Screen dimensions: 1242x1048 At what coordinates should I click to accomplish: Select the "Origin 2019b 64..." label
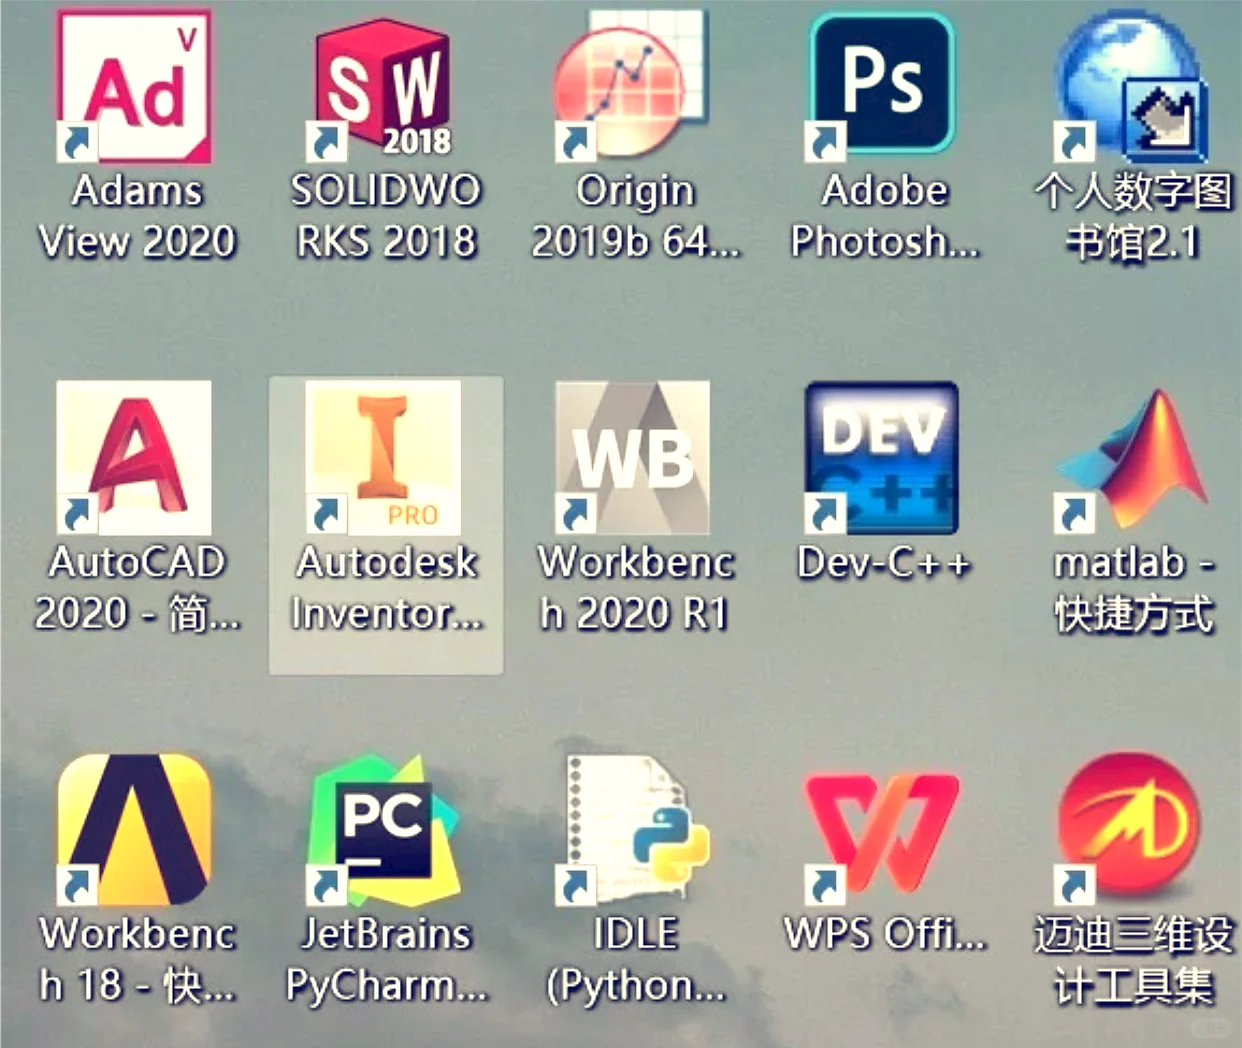point(636,216)
